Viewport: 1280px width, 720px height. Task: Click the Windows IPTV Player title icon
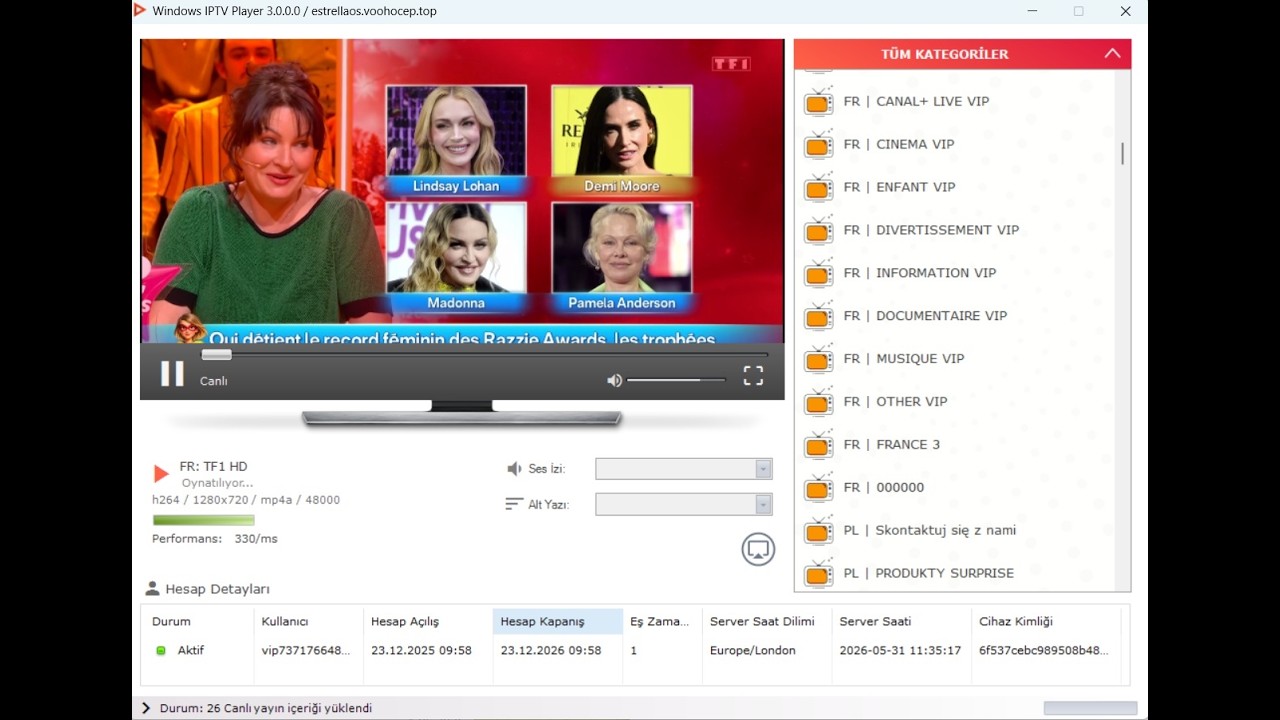(140, 11)
